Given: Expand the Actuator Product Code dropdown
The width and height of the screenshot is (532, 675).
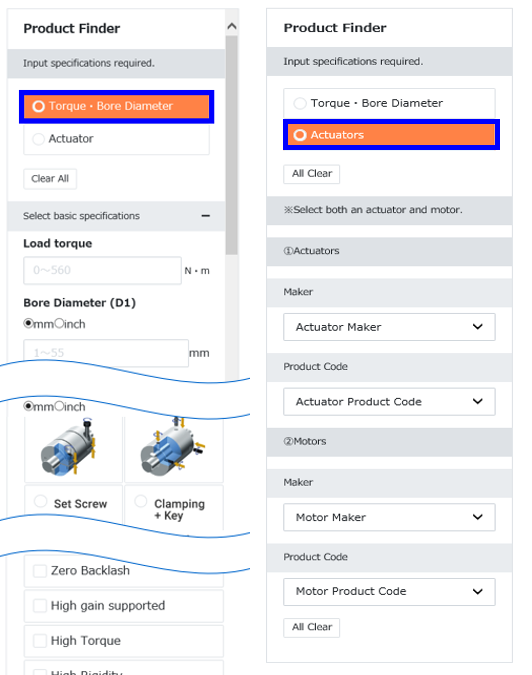Looking at the screenshot, I should (x=389, y=402).
